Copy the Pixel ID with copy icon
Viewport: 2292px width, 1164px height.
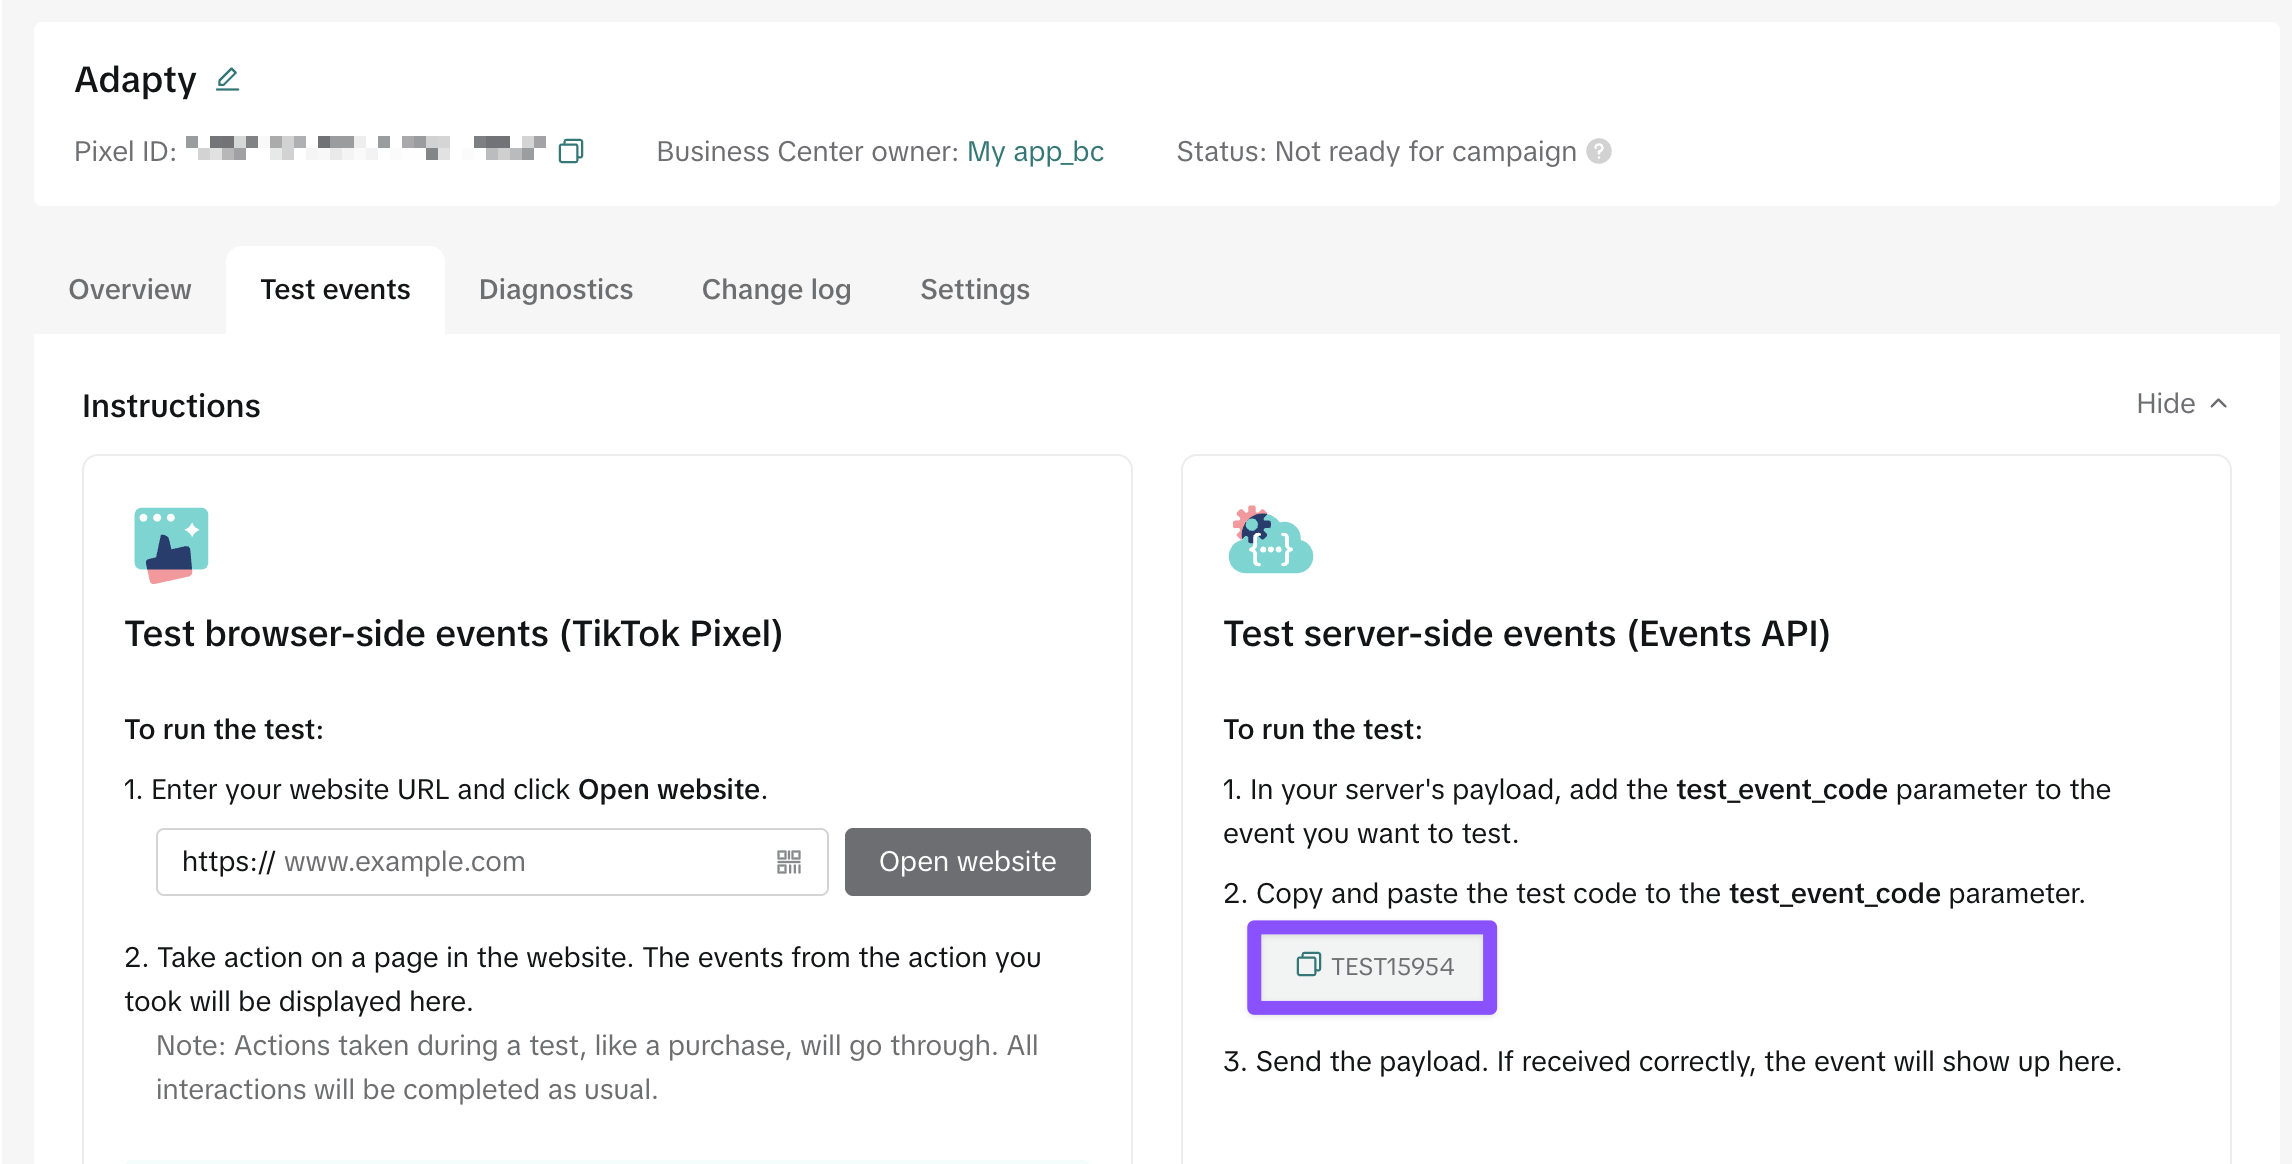coord(571,151)
